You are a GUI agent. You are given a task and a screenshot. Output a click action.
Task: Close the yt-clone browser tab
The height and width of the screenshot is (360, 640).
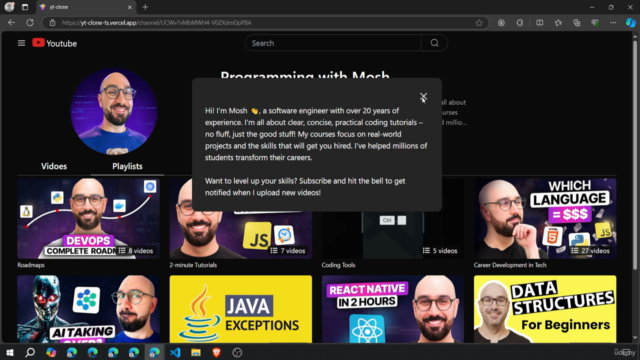[x=129, y=7]
